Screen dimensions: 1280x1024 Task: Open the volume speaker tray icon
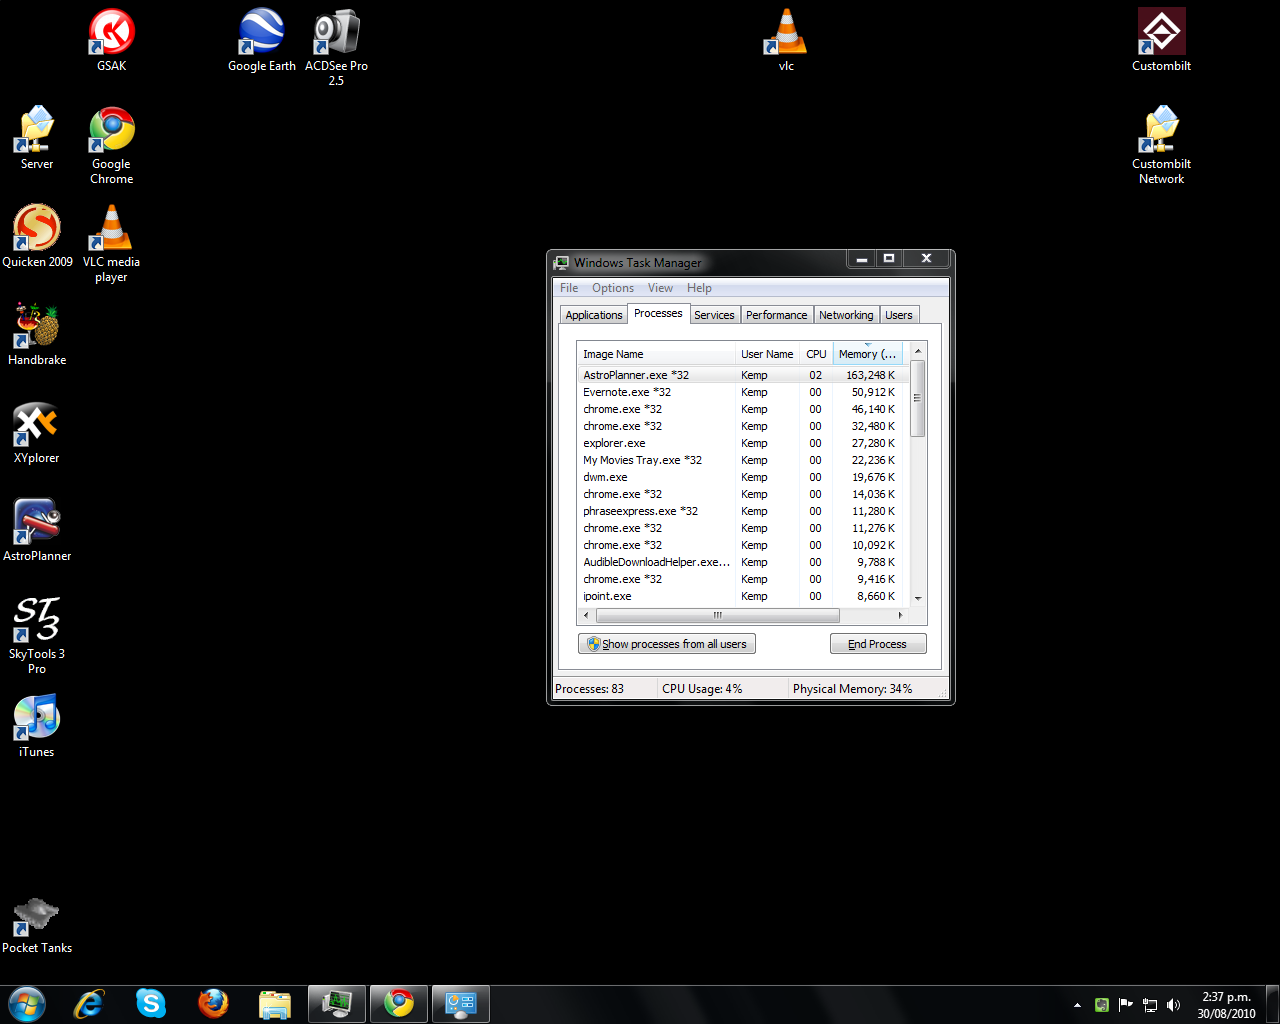pos(1174,1005)
